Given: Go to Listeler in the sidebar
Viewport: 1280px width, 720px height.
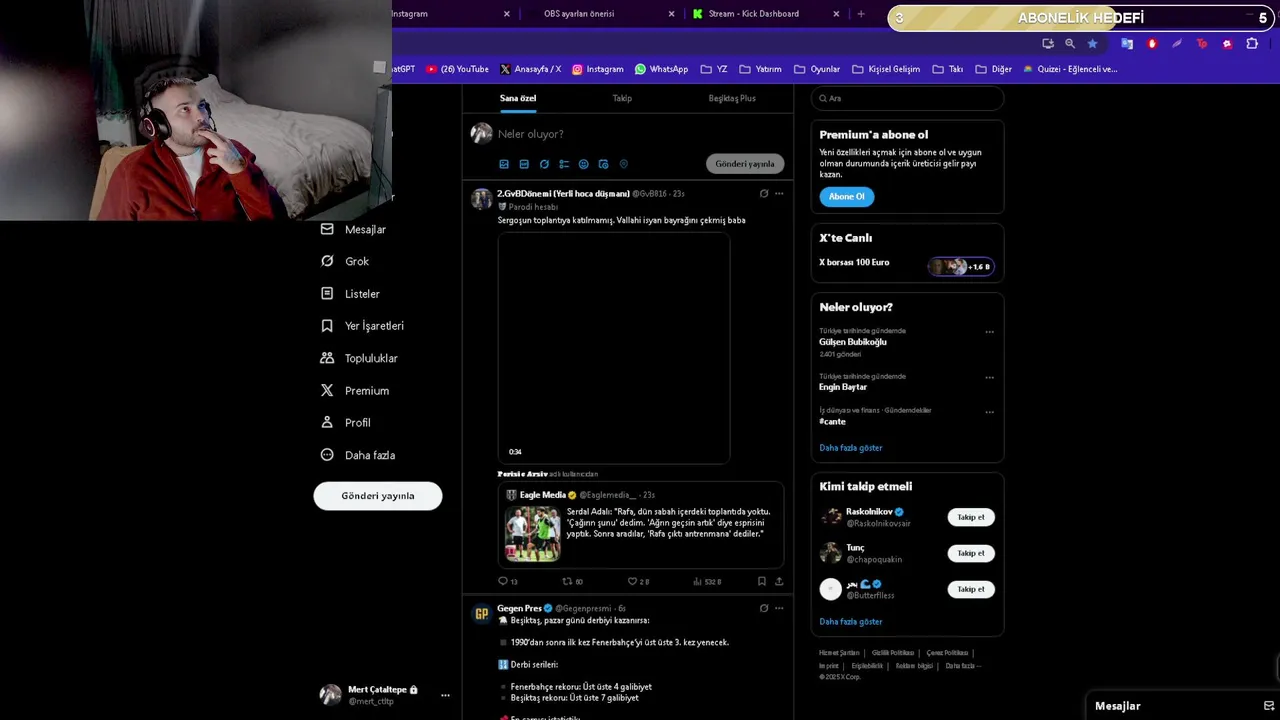Looking at the screenshot, I should coord(350,294).
